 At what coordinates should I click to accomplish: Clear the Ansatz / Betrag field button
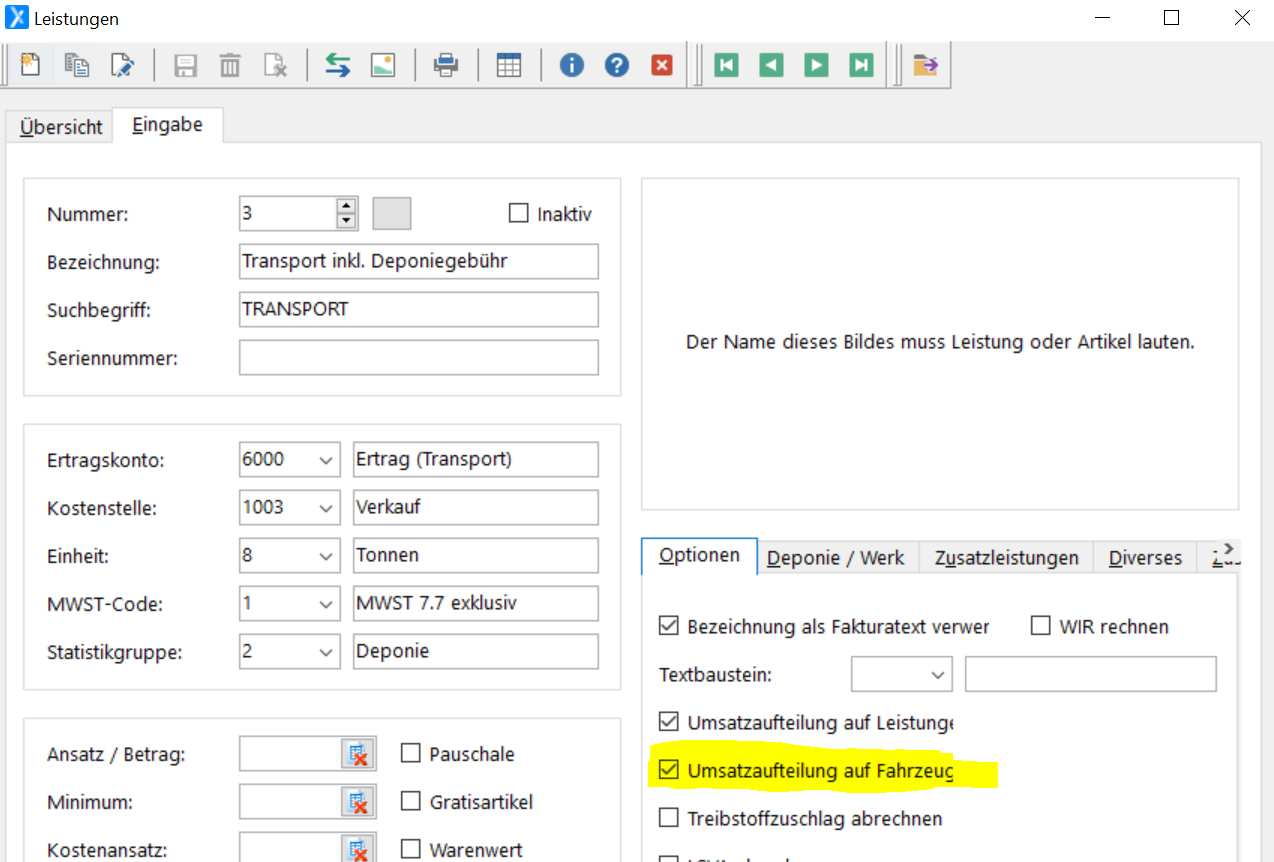(x=358, y=755)
